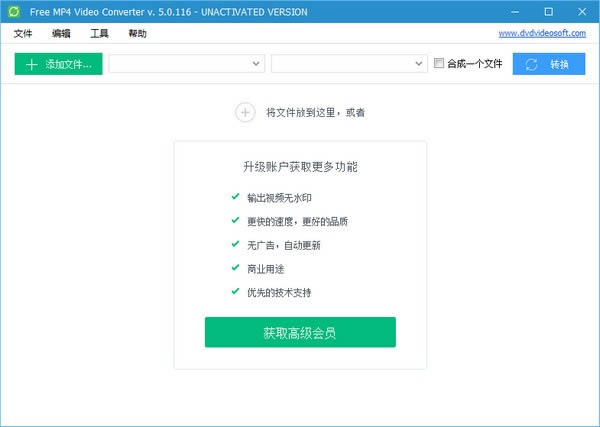Click the 升级账户获取更多功能 heading
The height and width of the screenshot is (427, 600).
pos(300,167)
